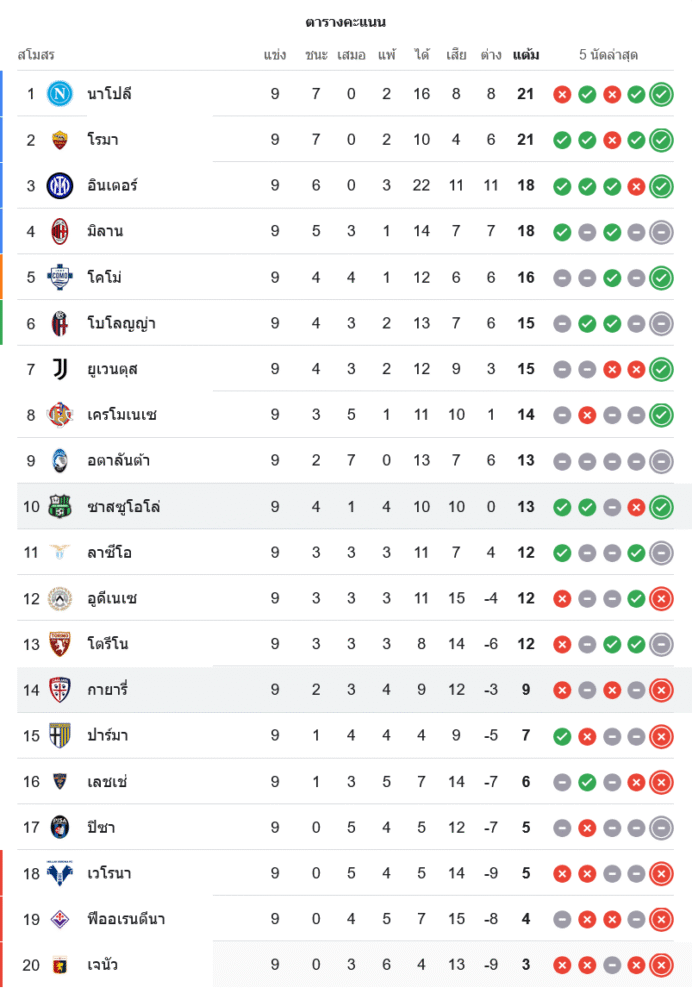Click the Roma club crest icon
Image resolution: width=692 pixels, height=1000 pixels.
tap(60, 140)
